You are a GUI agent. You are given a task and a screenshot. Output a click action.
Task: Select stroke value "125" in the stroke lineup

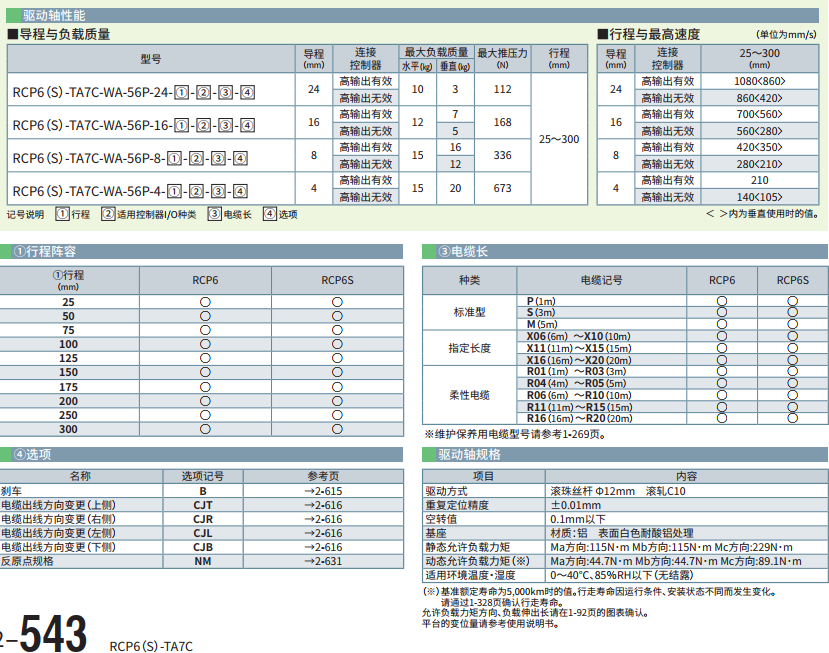click(x=68, y=358)
